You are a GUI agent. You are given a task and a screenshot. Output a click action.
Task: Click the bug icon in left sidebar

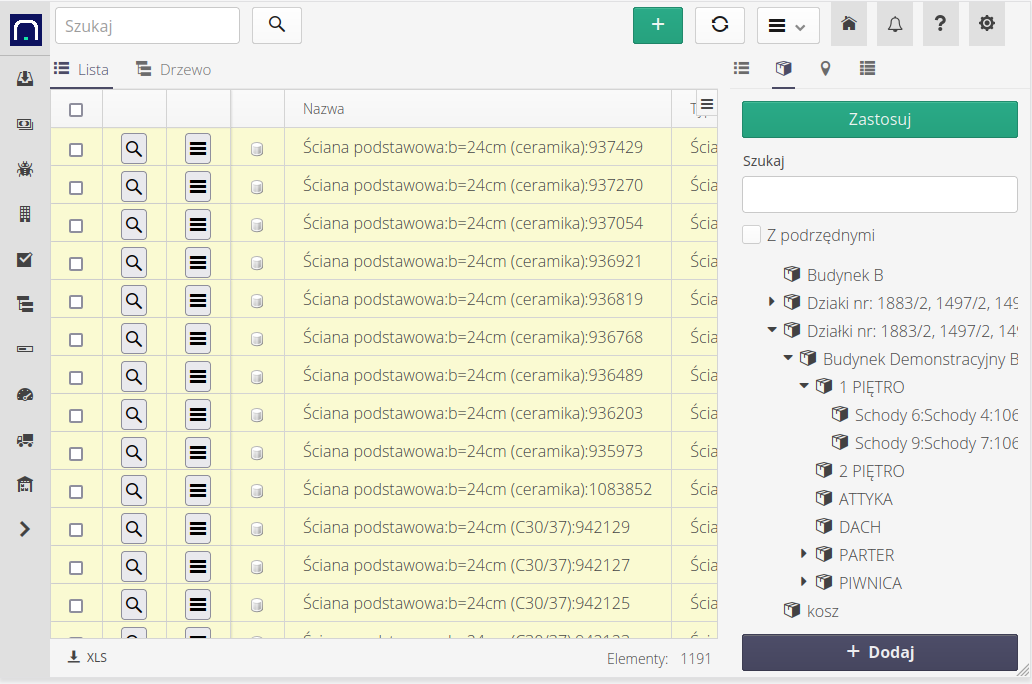coord(25,168)
